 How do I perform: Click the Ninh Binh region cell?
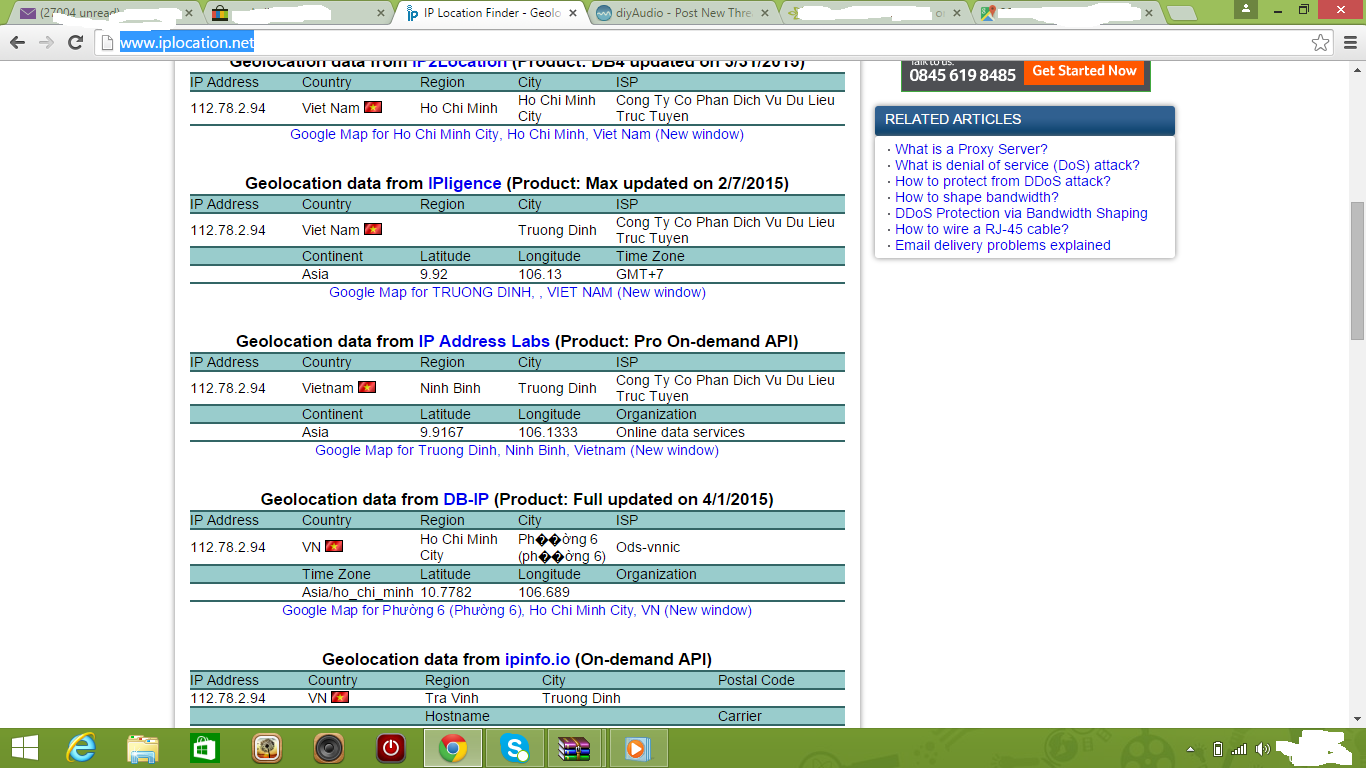450,388
